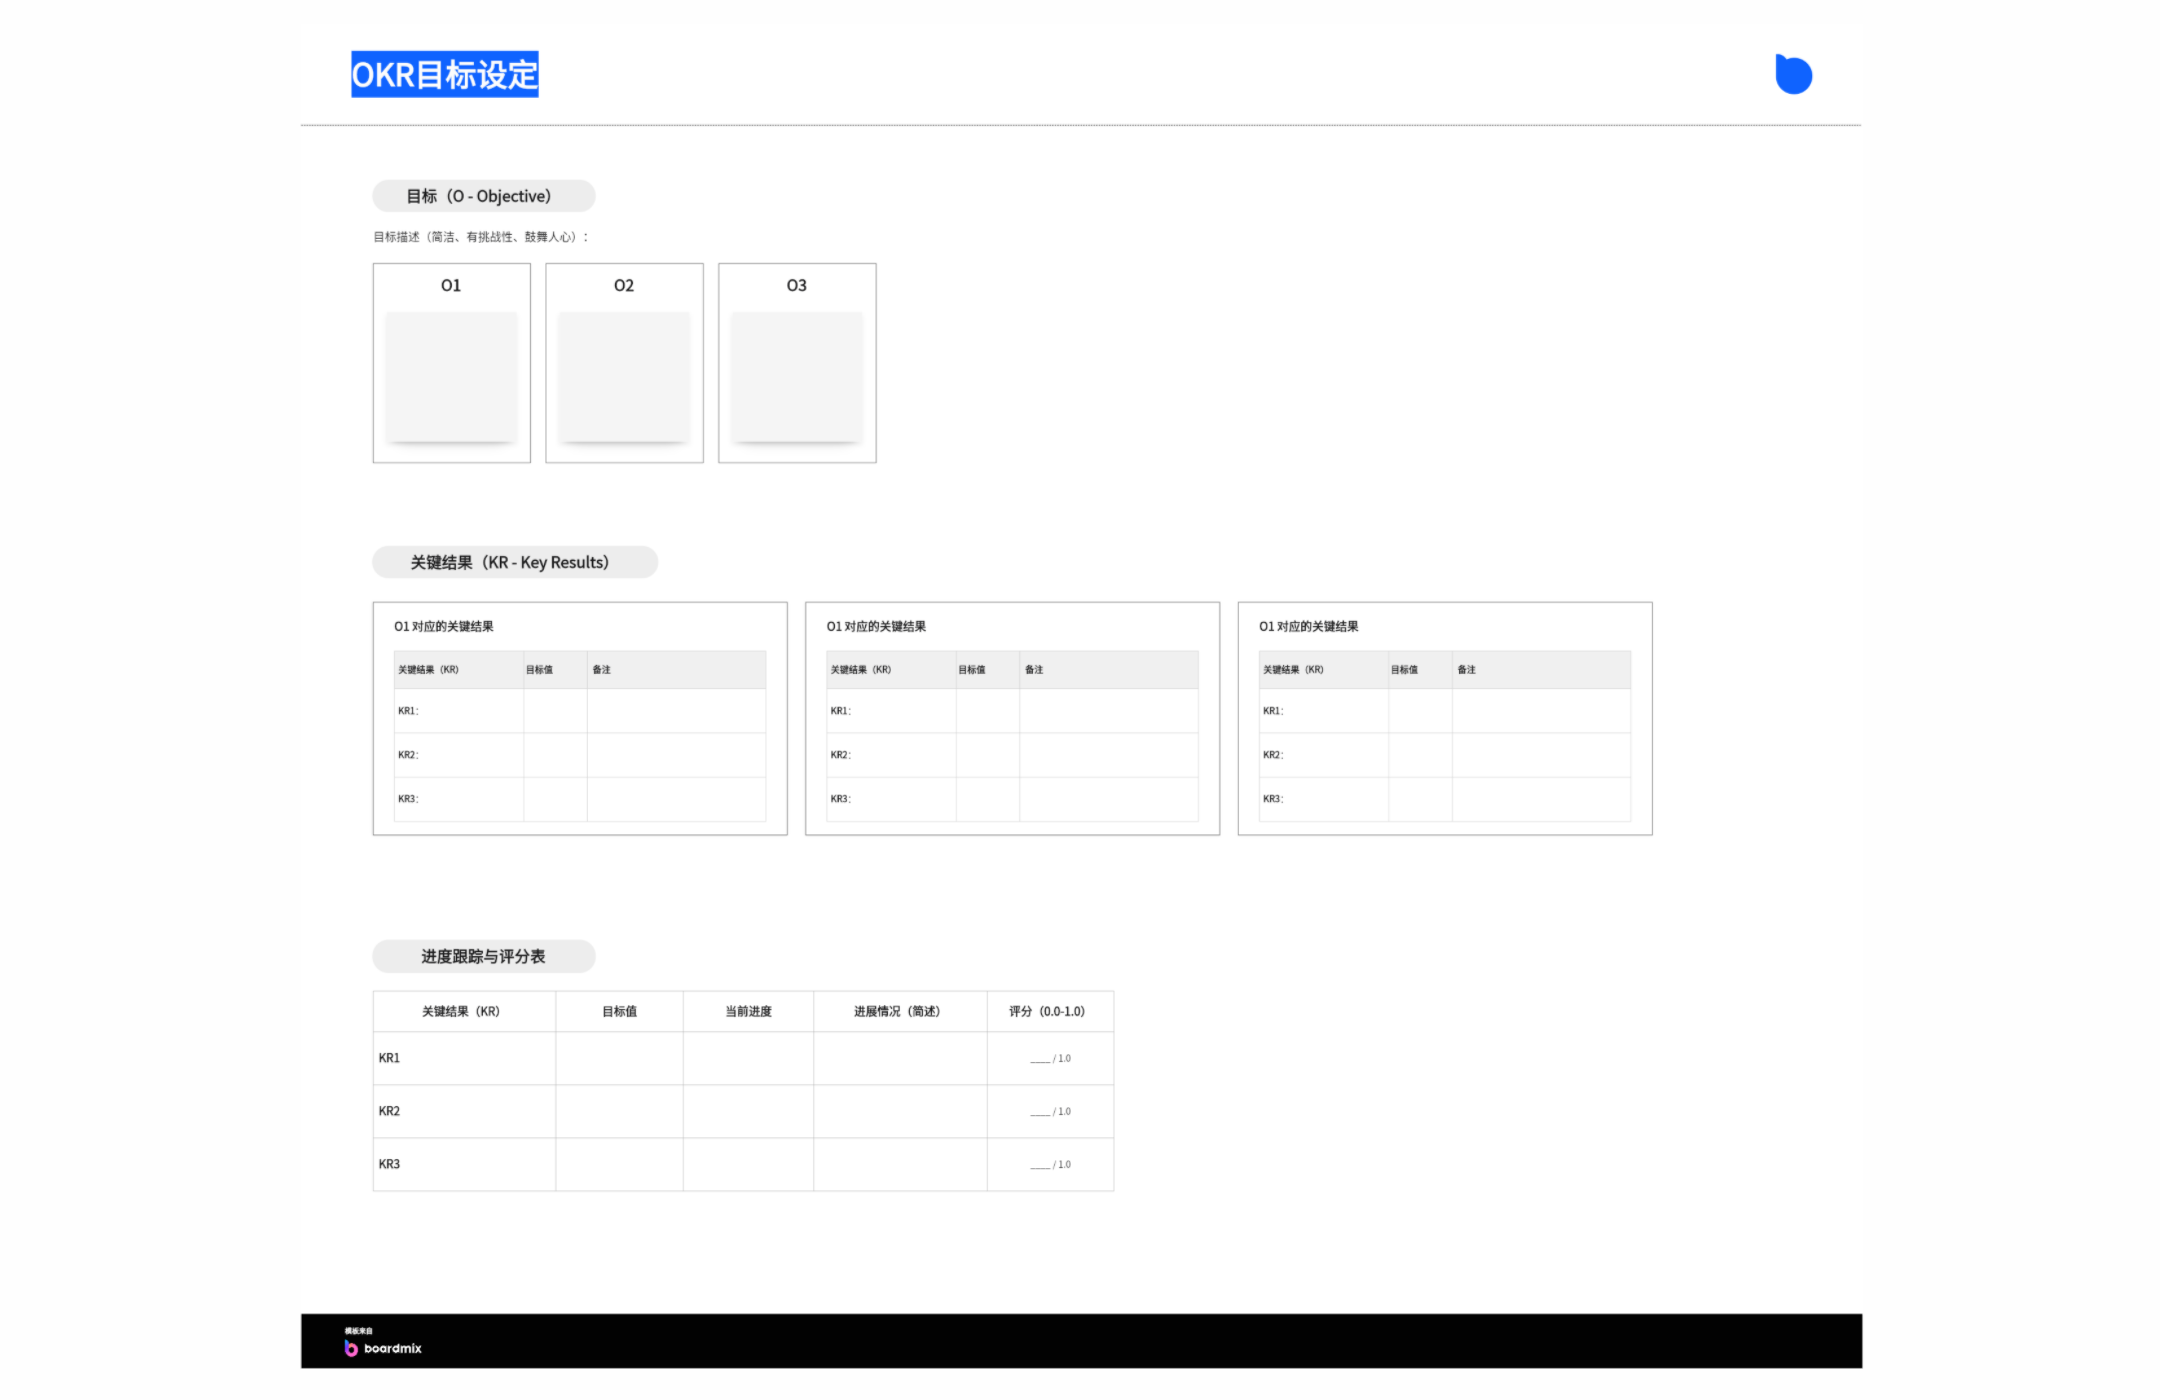
Task: Click the blank sticky note under O2
Action: 624,376
